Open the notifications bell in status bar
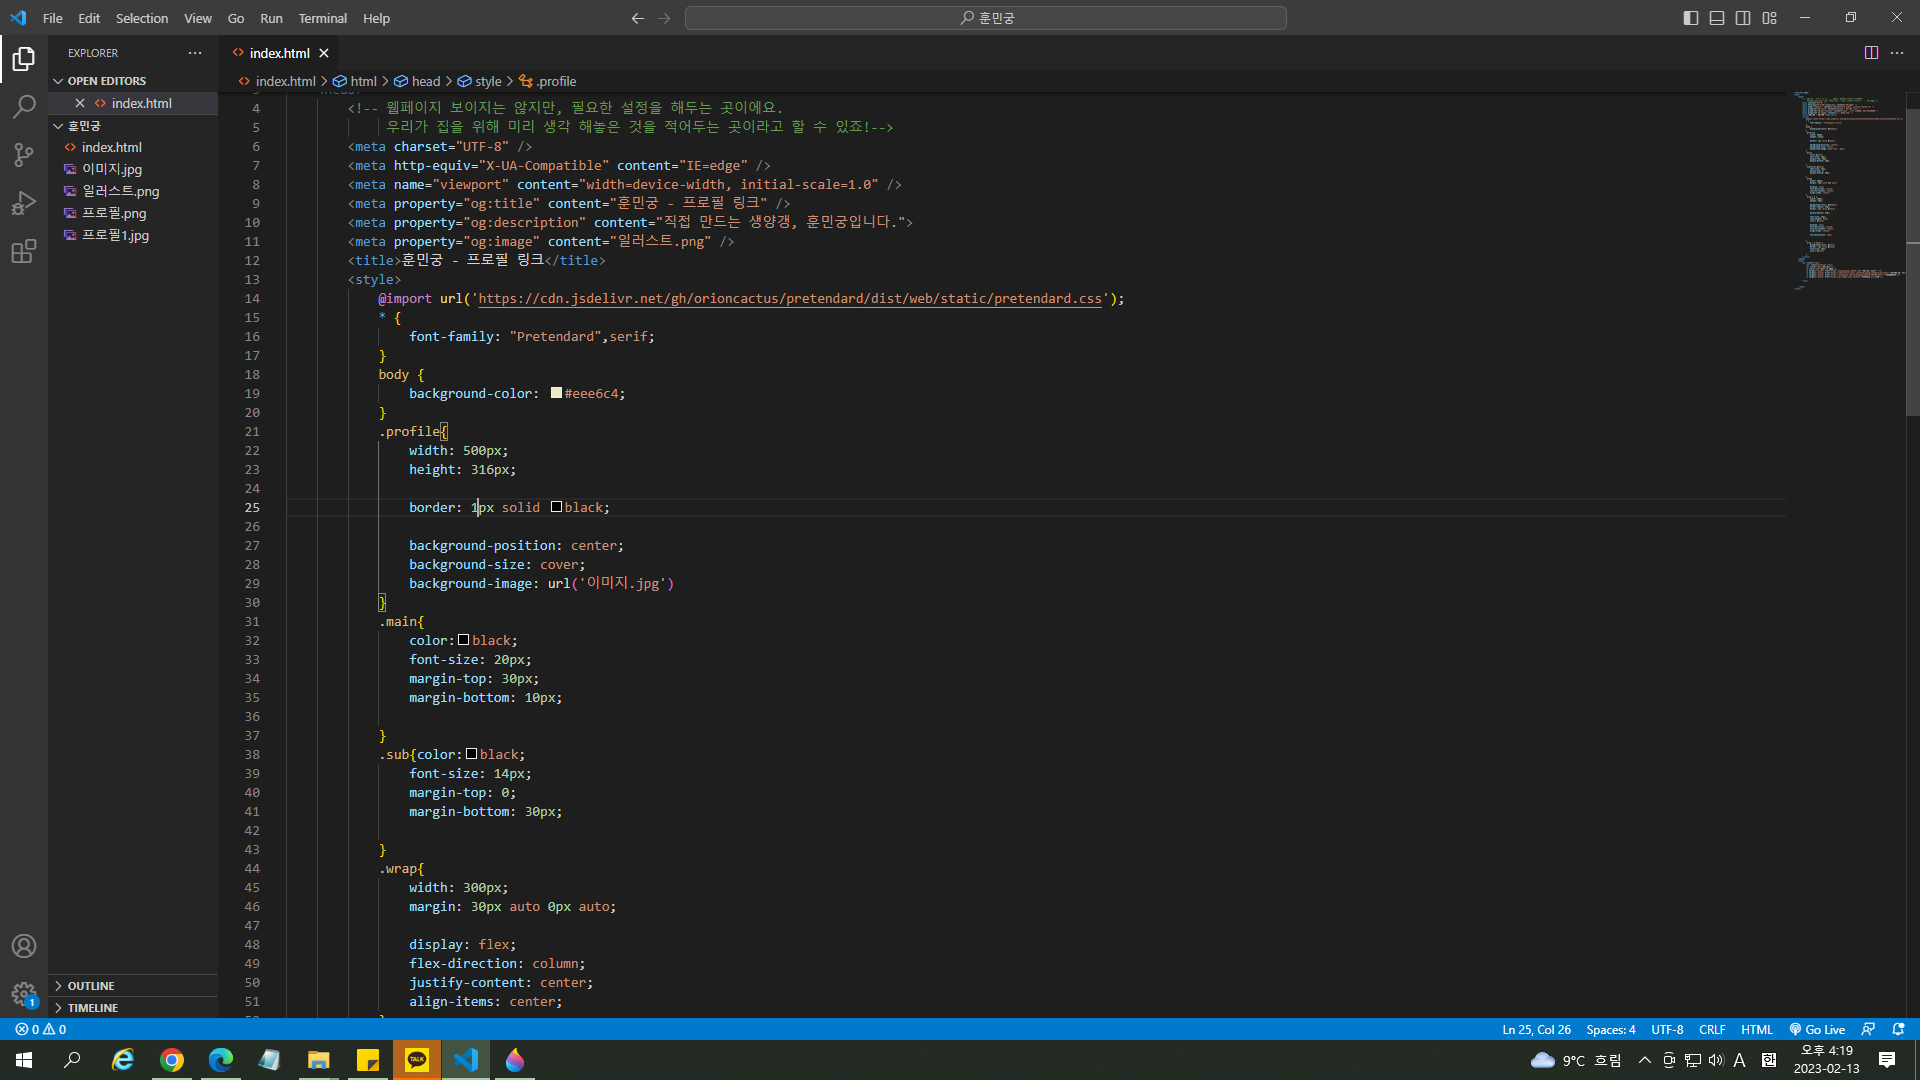1920x1080 pixels. [1898, 1029]
